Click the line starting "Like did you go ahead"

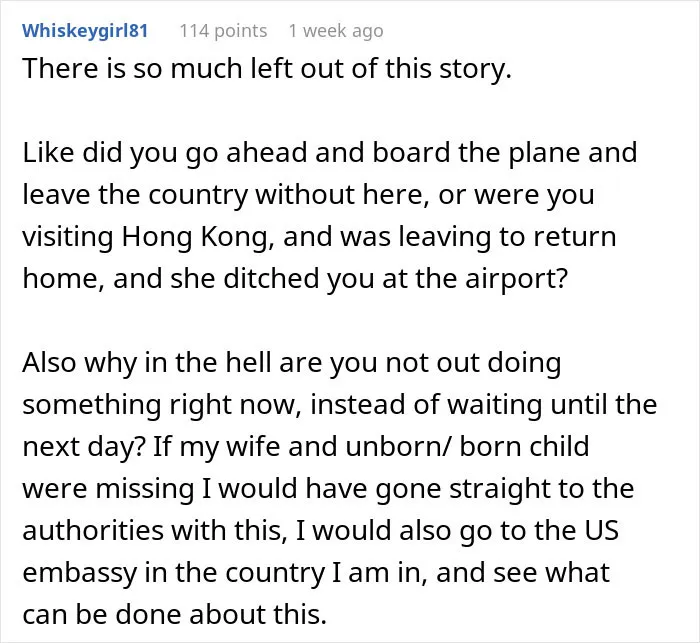tap(330, 153)
